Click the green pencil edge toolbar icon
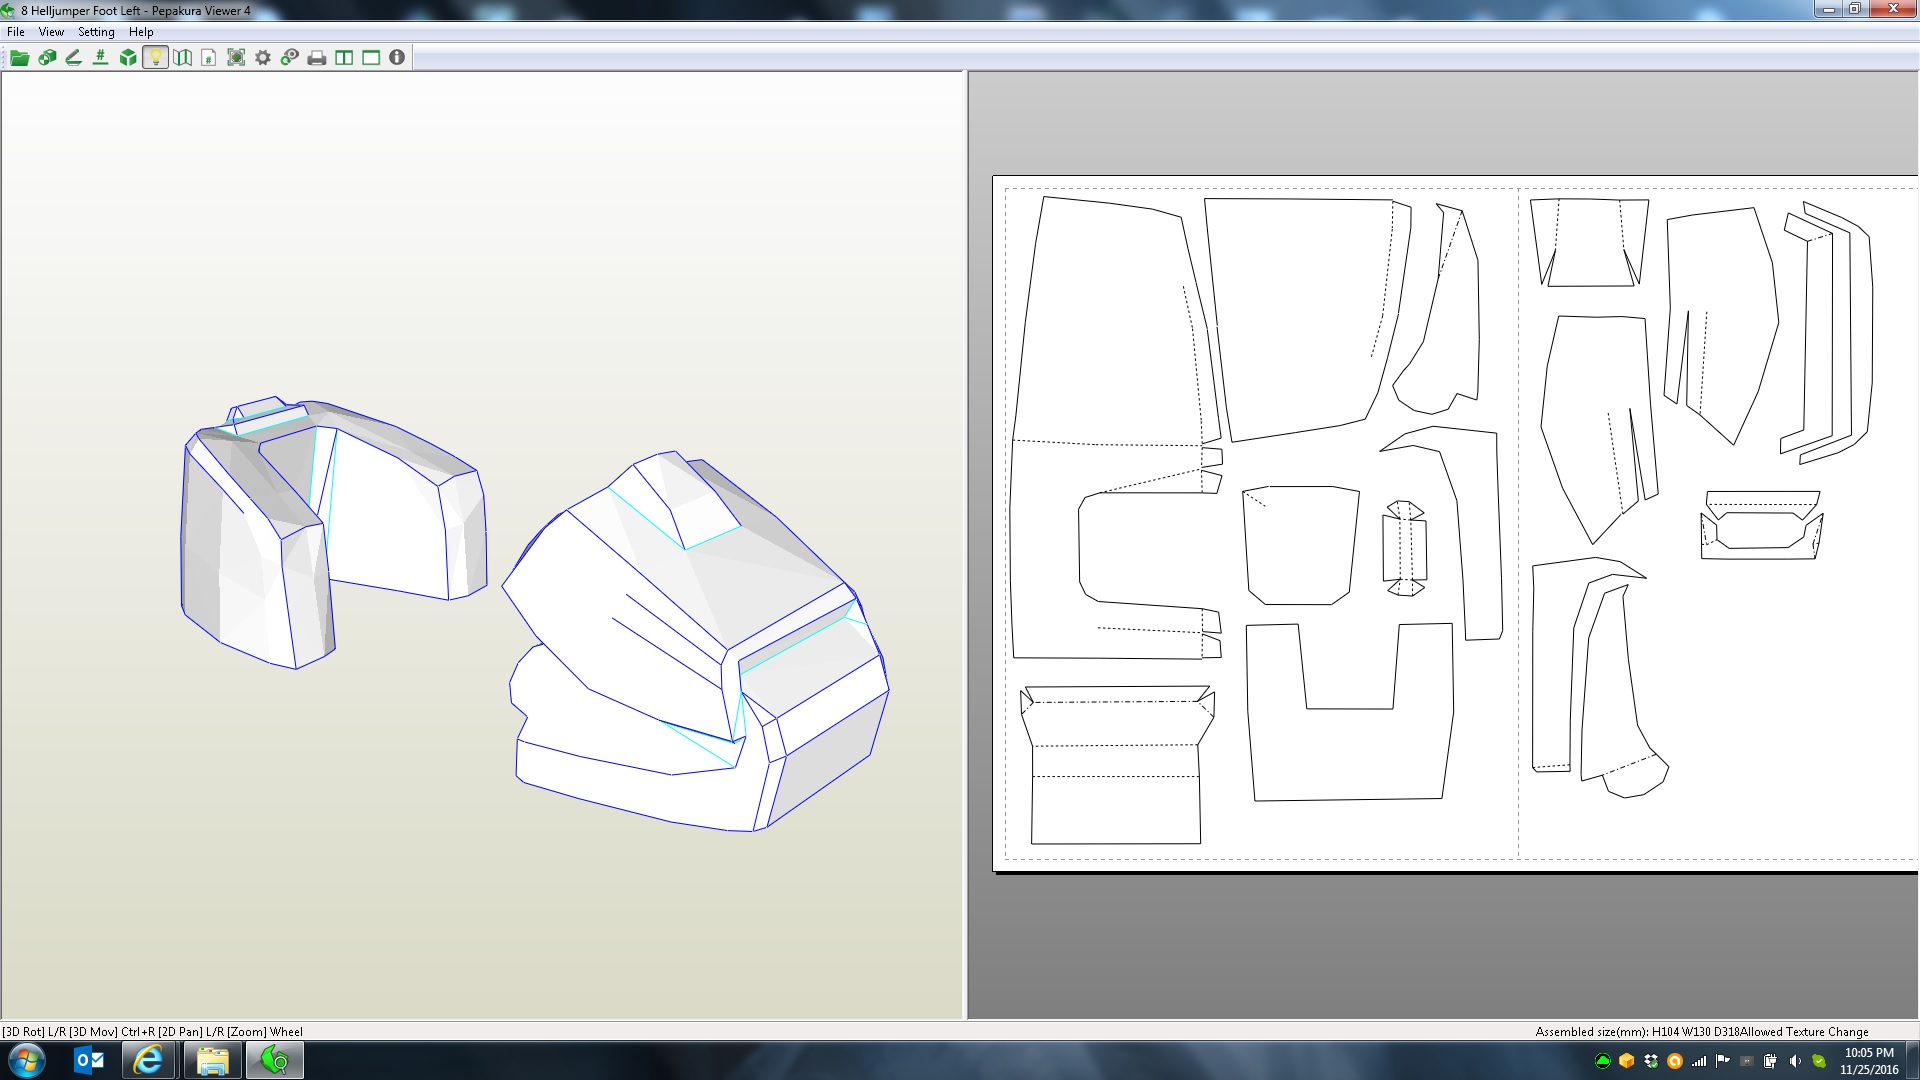Screen dimensions: 1920x1080 pos(73,58)
